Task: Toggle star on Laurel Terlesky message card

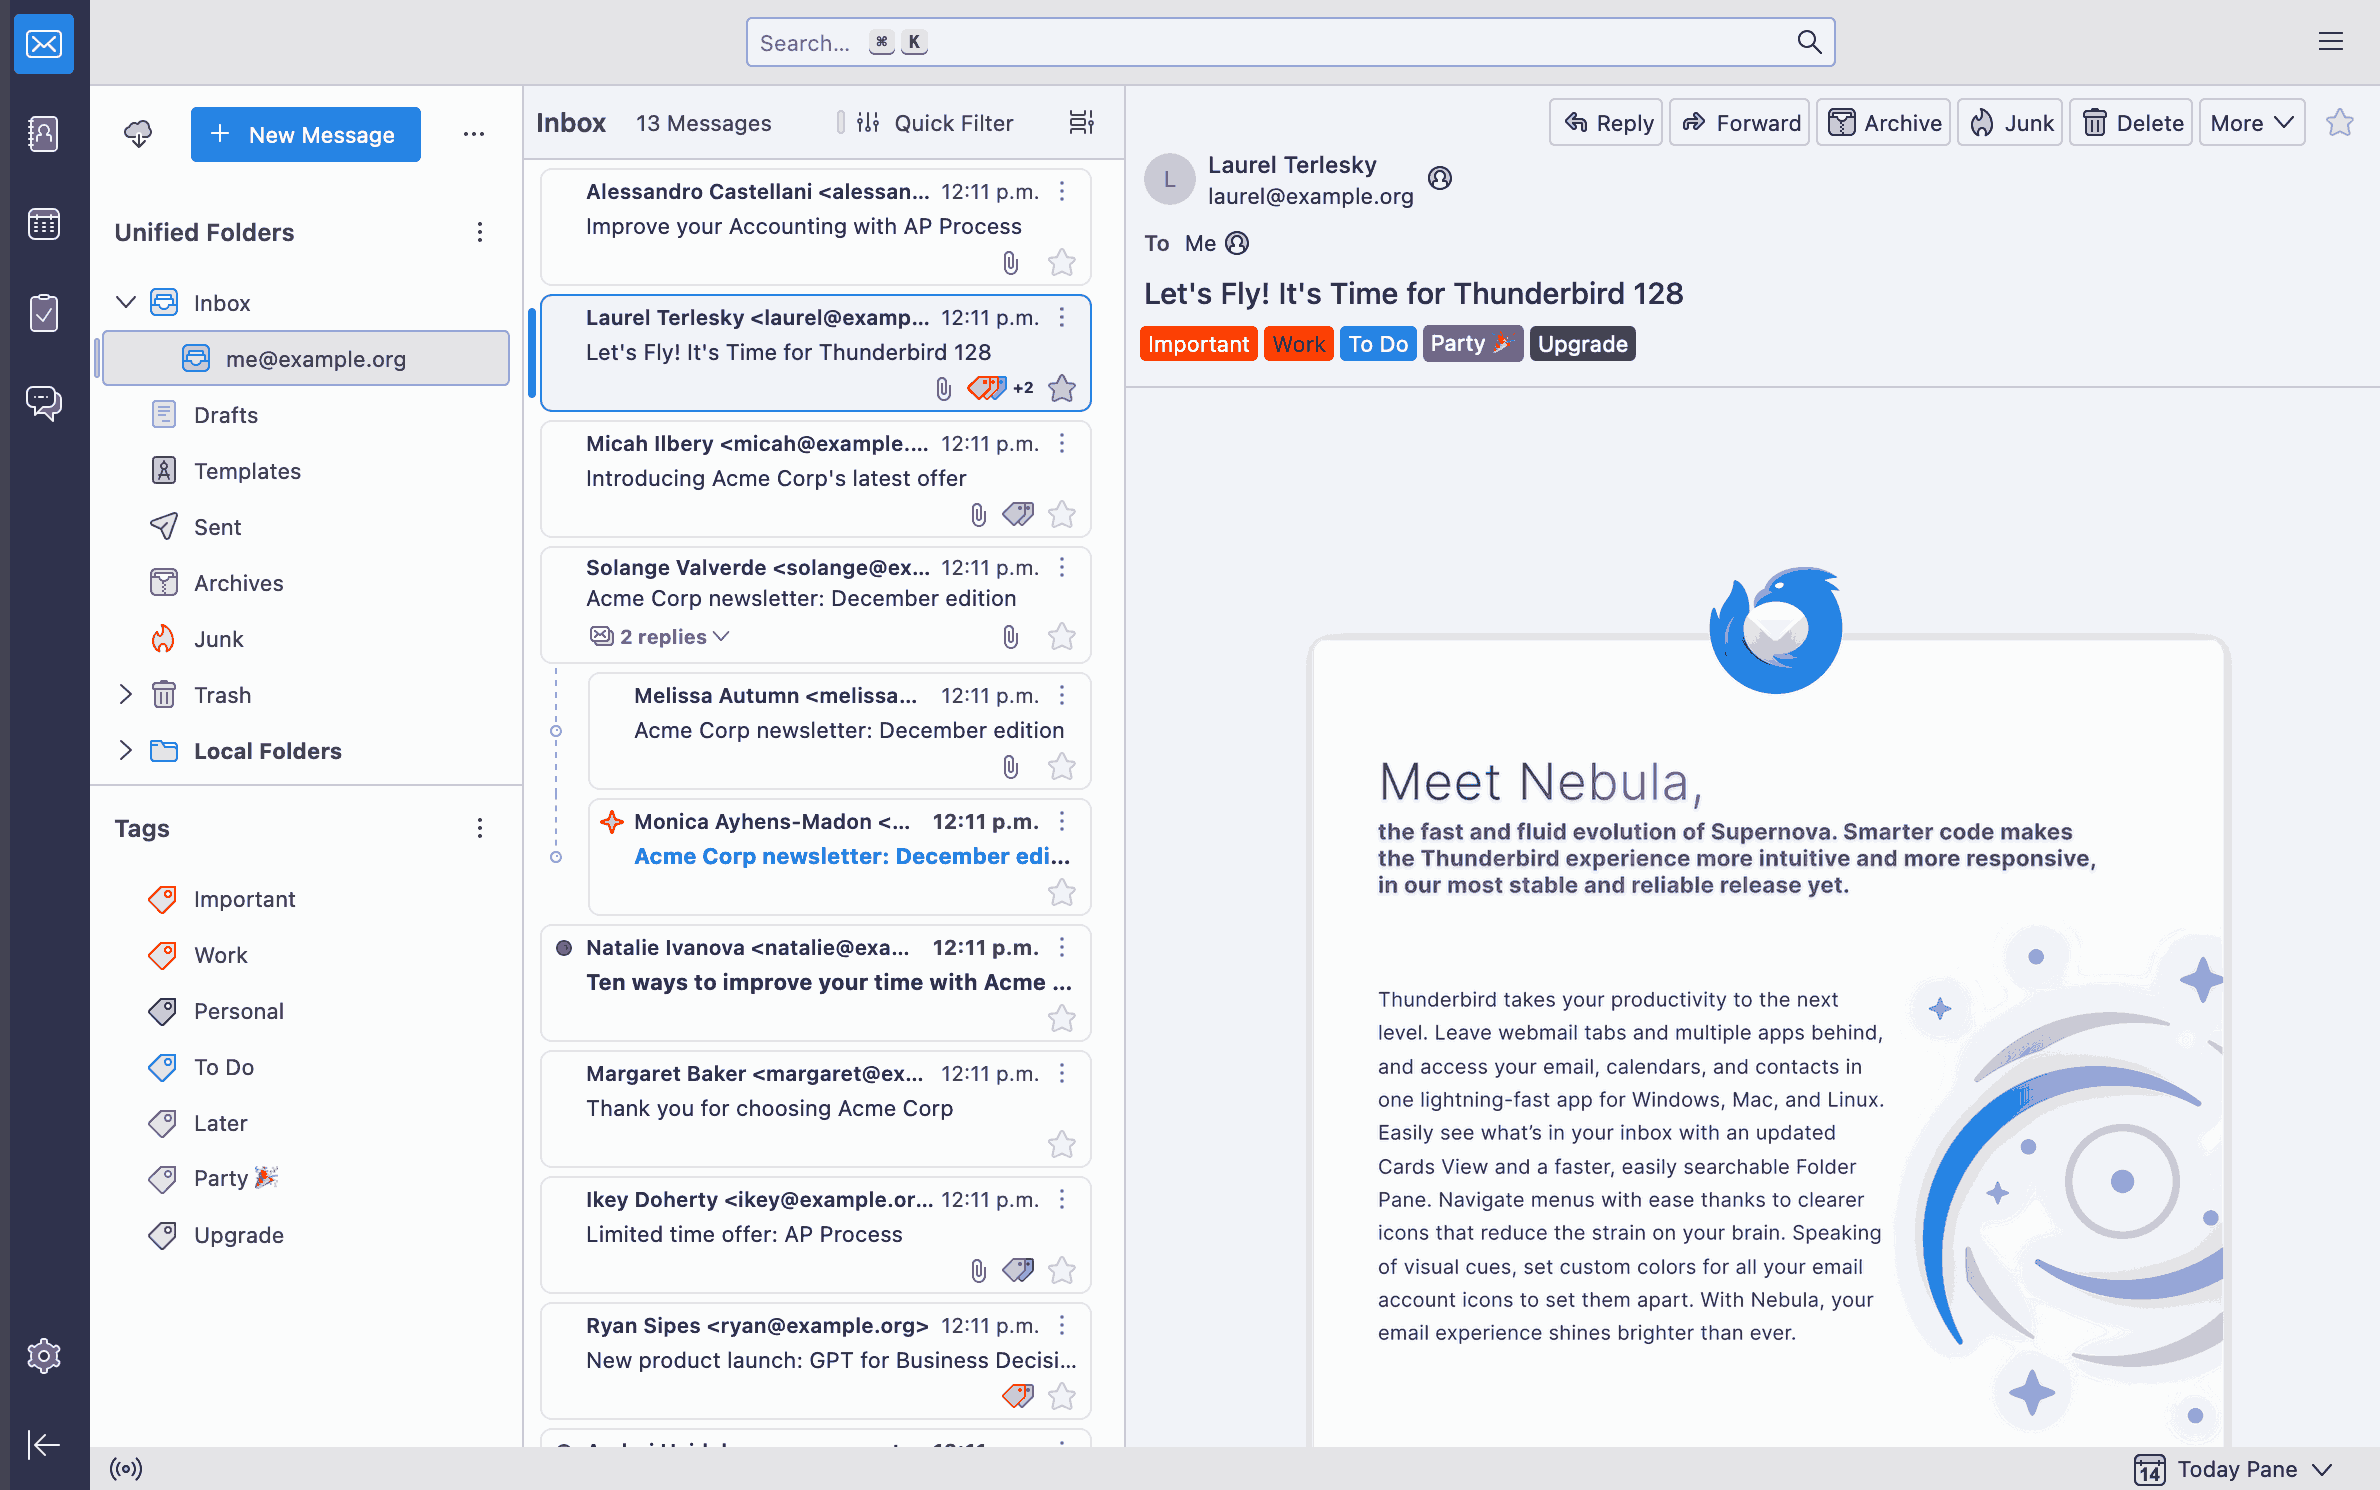Action: coord(1062,388)
